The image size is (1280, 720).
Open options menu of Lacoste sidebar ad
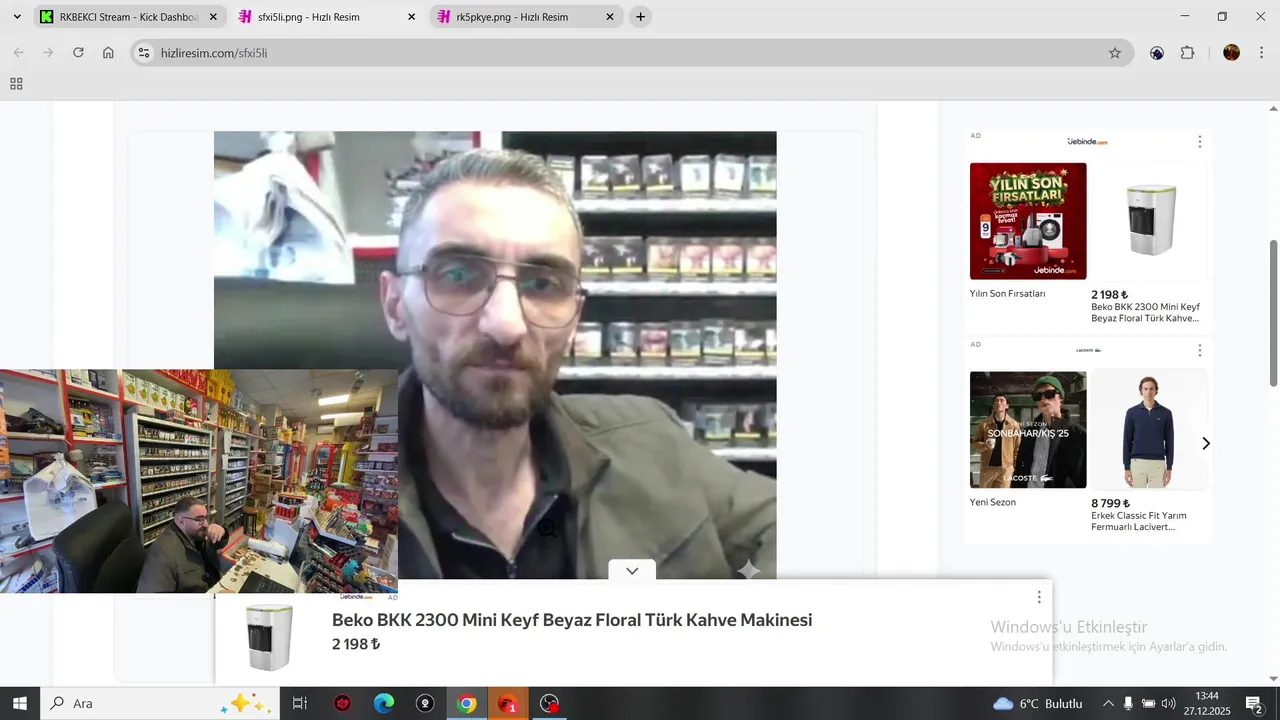tap(1200, 351)
